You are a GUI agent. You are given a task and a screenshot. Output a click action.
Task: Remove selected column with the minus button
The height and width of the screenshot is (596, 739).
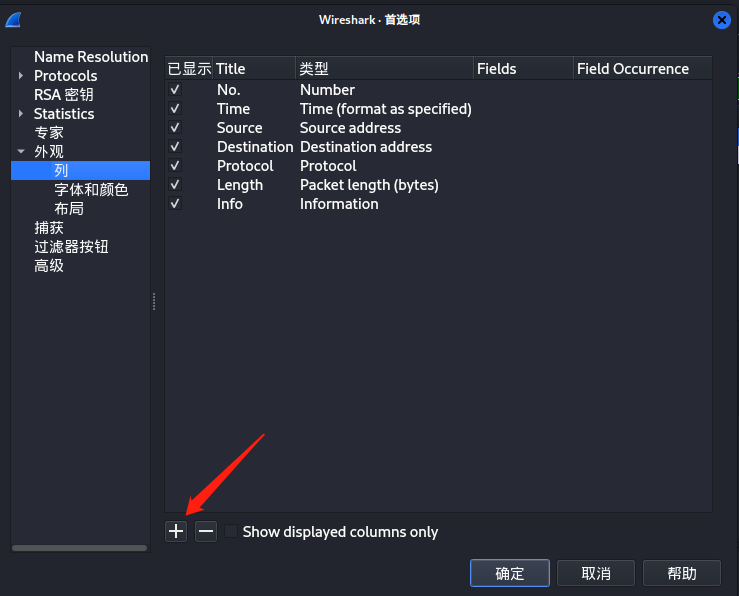point(206,531)
